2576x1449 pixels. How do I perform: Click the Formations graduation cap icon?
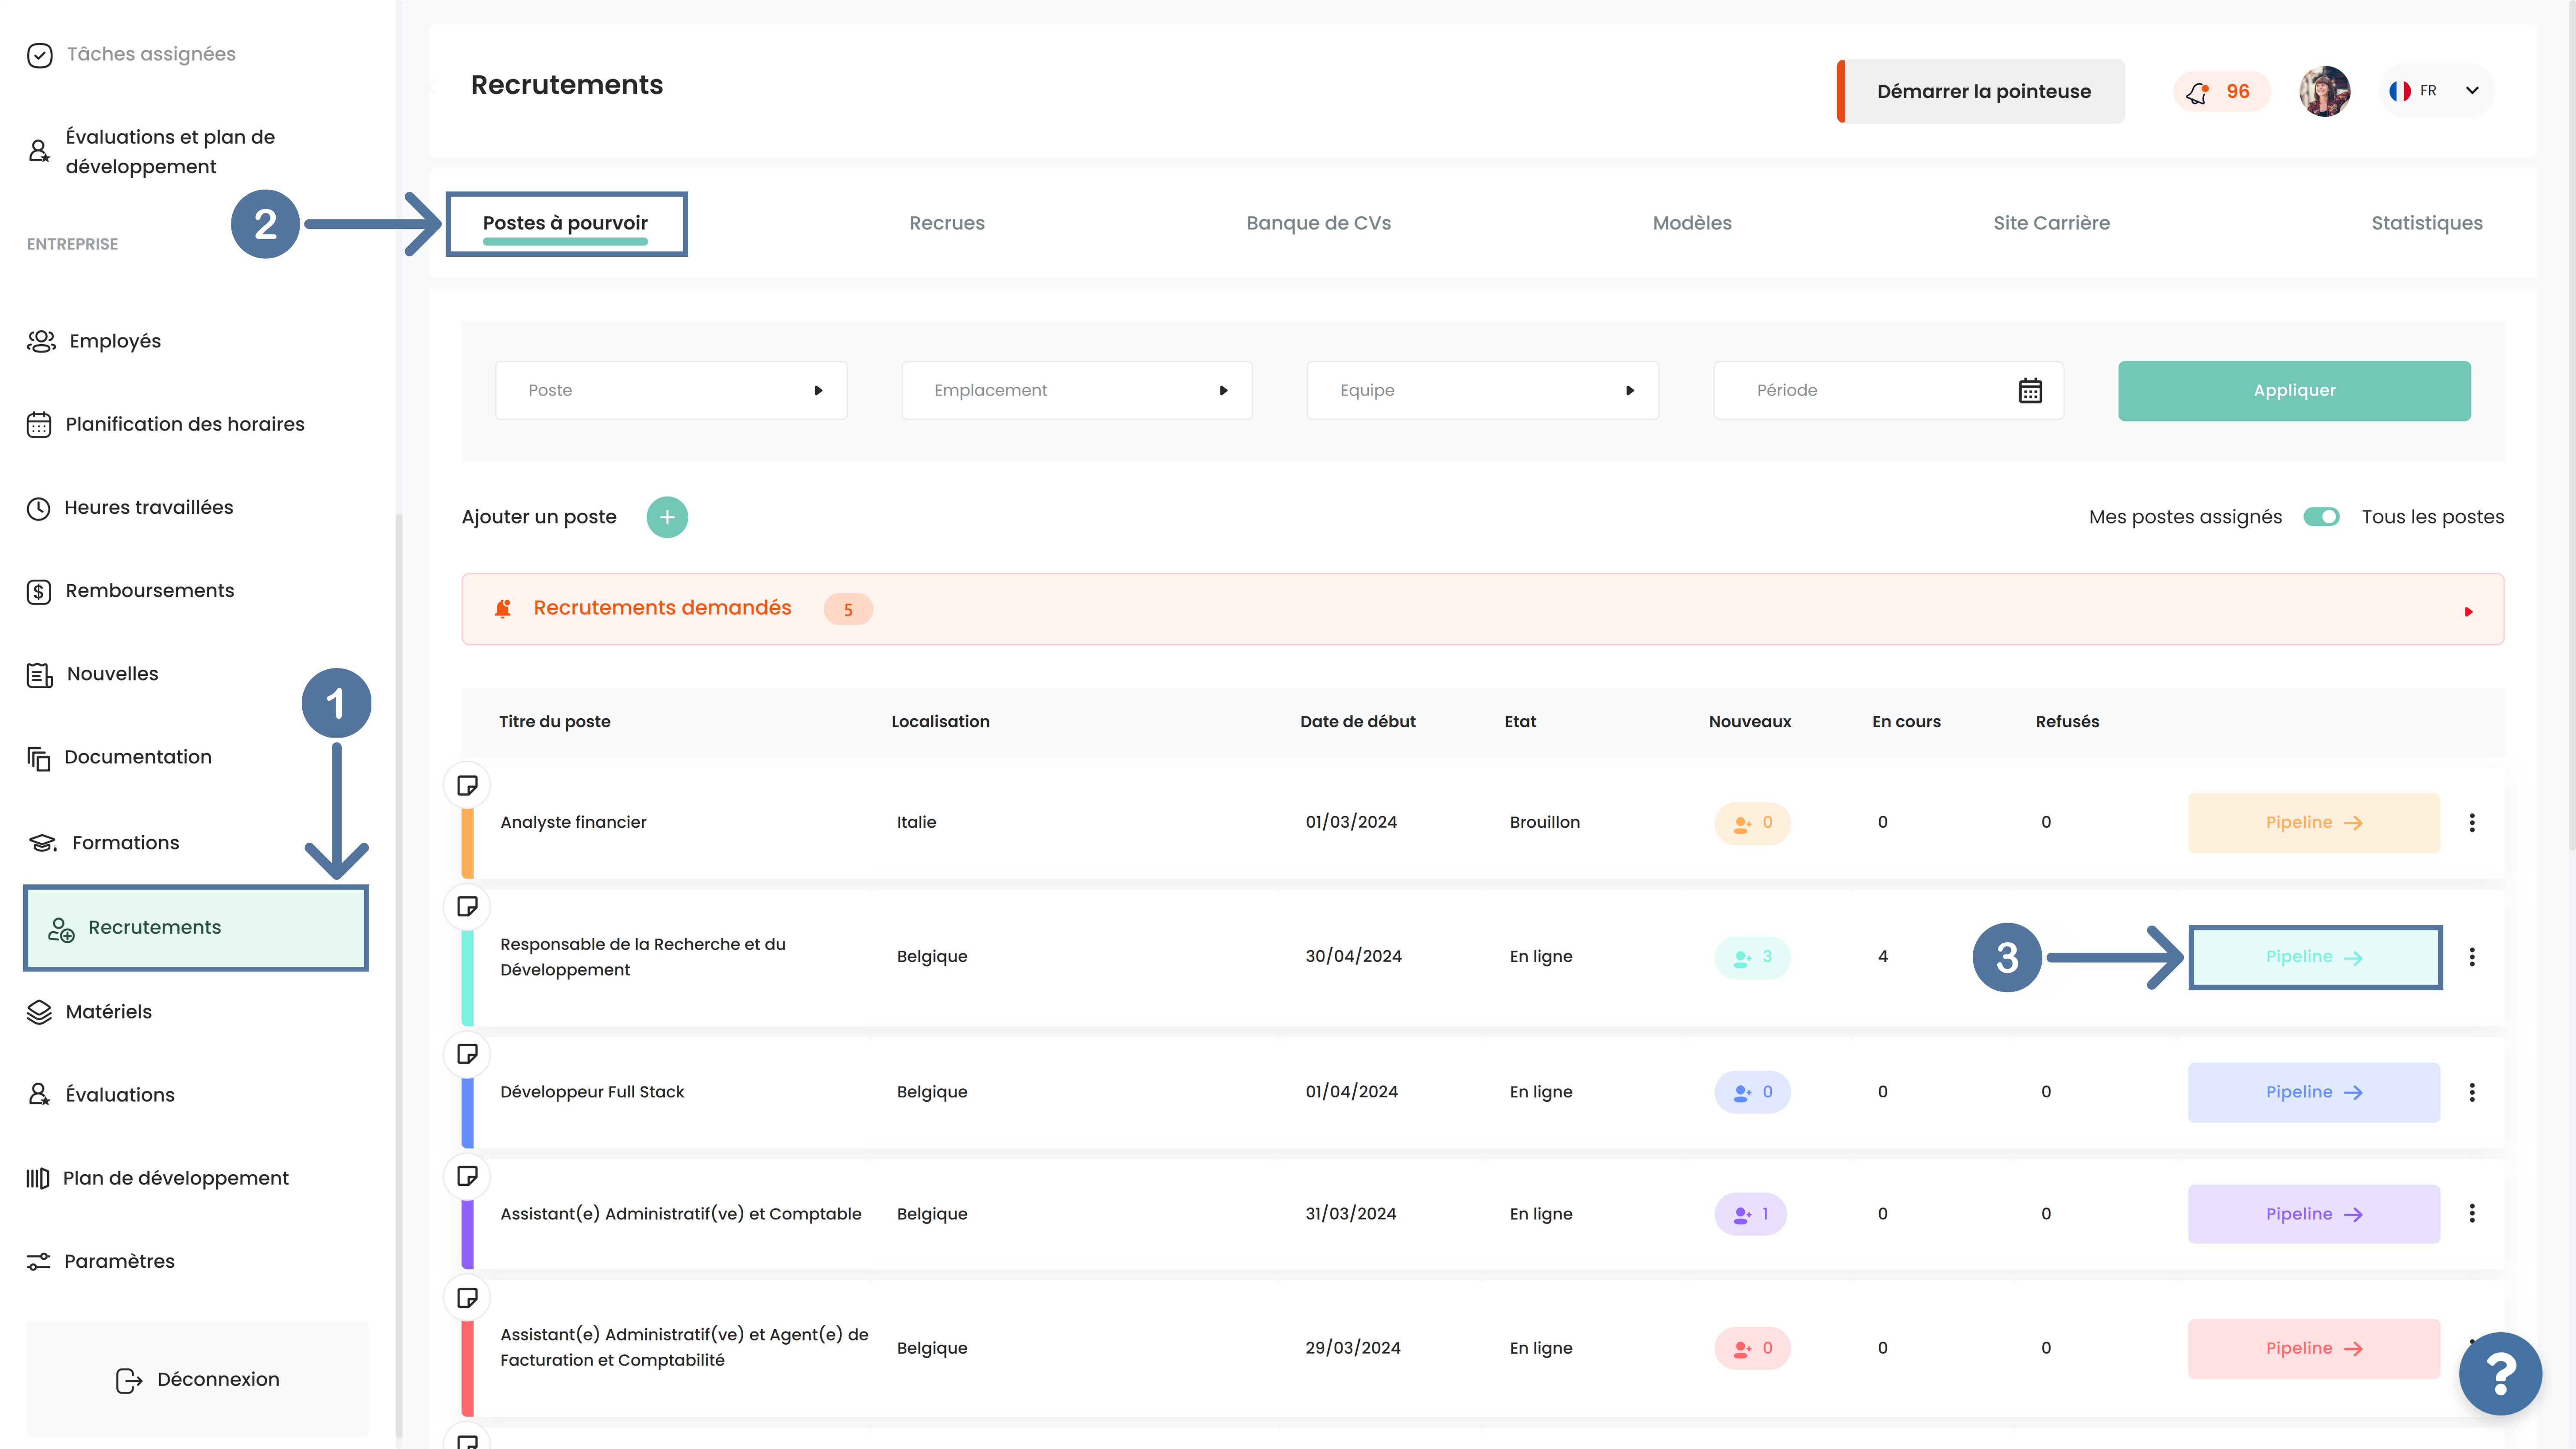pyautogui.click(x=42, y=843)
